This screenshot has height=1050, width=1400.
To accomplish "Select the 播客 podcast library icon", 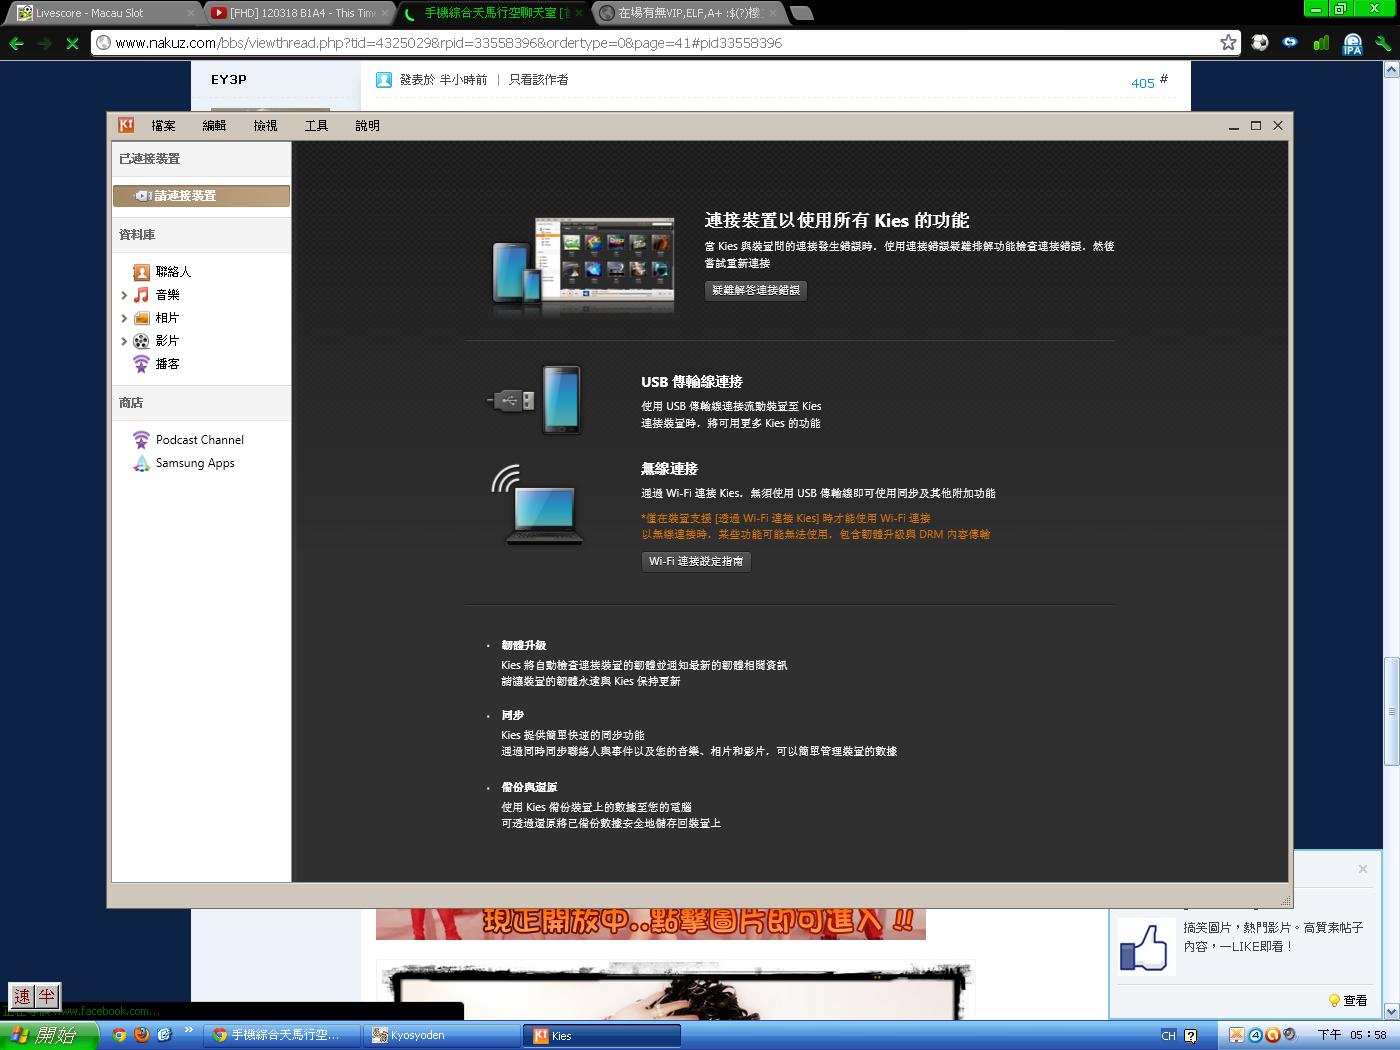I will [x=141, y=364].
